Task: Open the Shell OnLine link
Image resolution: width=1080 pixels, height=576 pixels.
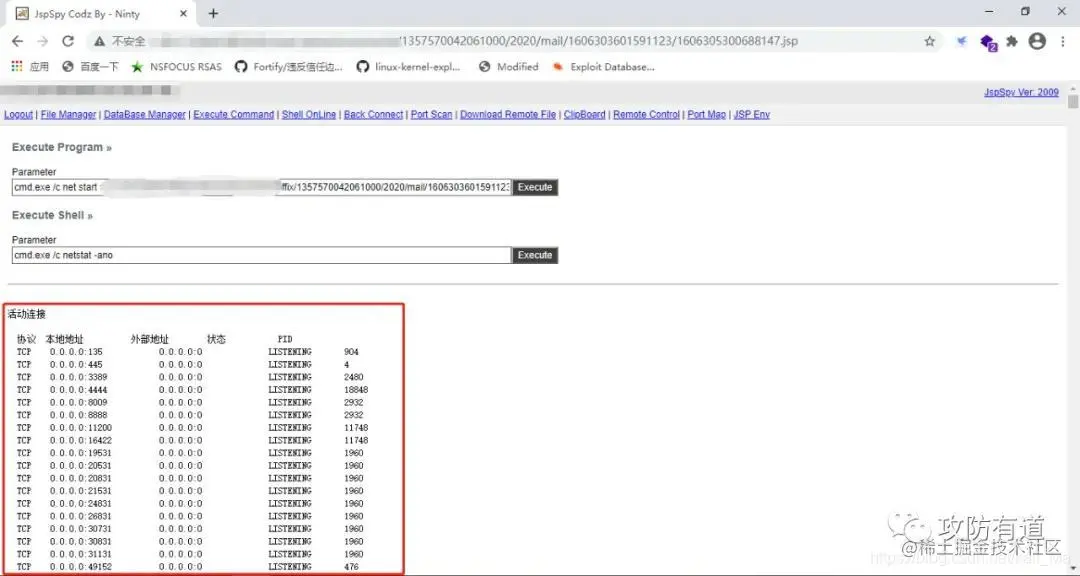Action: (309, 114)
